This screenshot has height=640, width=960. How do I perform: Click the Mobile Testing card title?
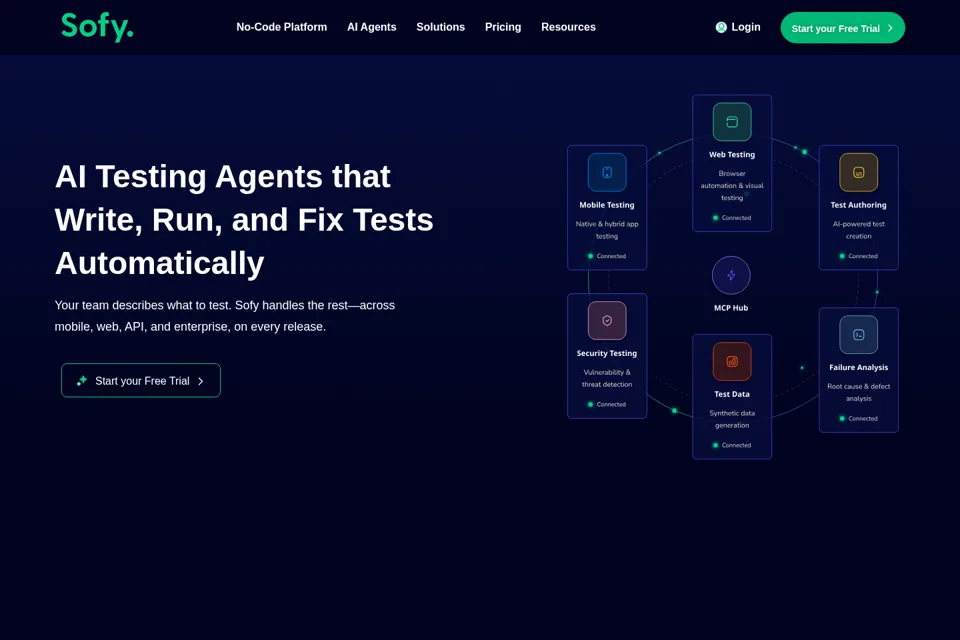pos(607,205)
